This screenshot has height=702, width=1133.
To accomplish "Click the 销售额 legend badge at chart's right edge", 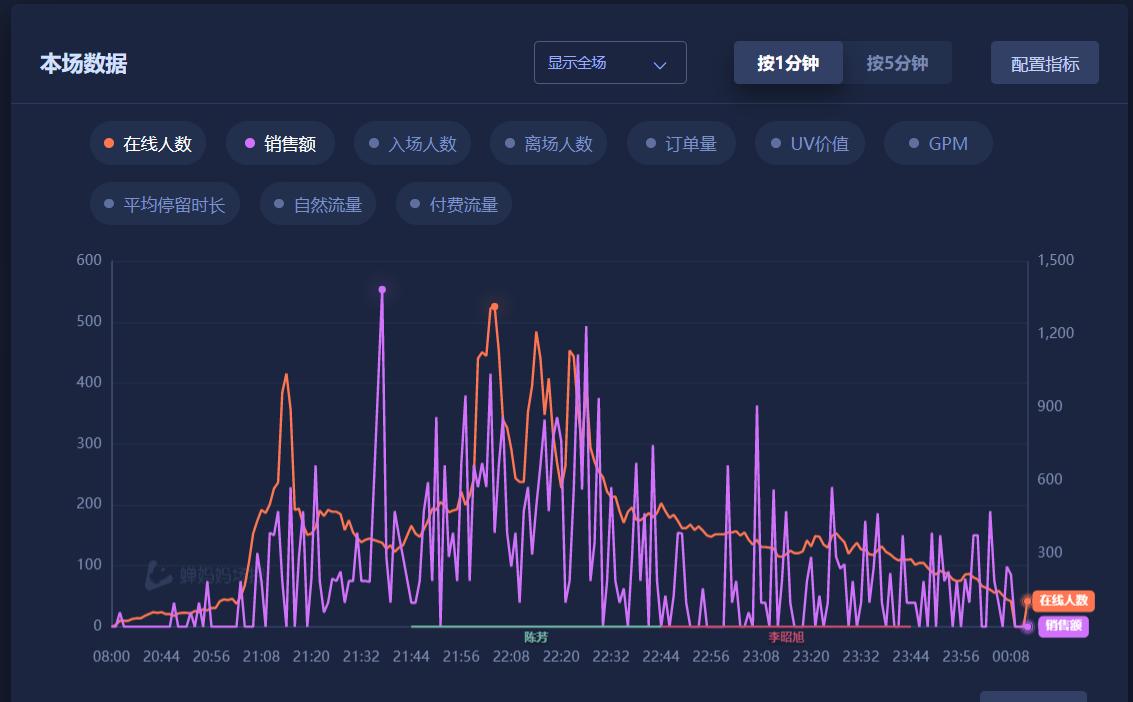I will pos(1063,627).
